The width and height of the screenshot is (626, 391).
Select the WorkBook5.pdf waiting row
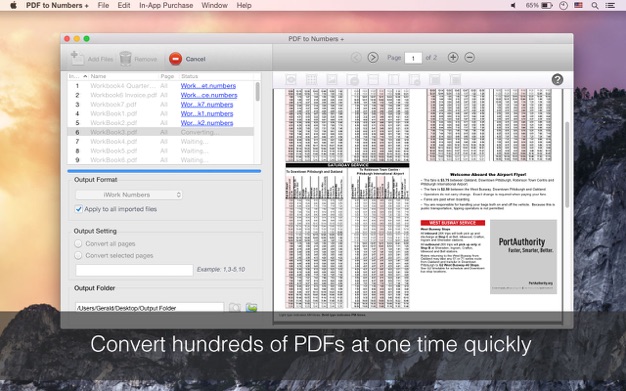click(x=160, y=151)
